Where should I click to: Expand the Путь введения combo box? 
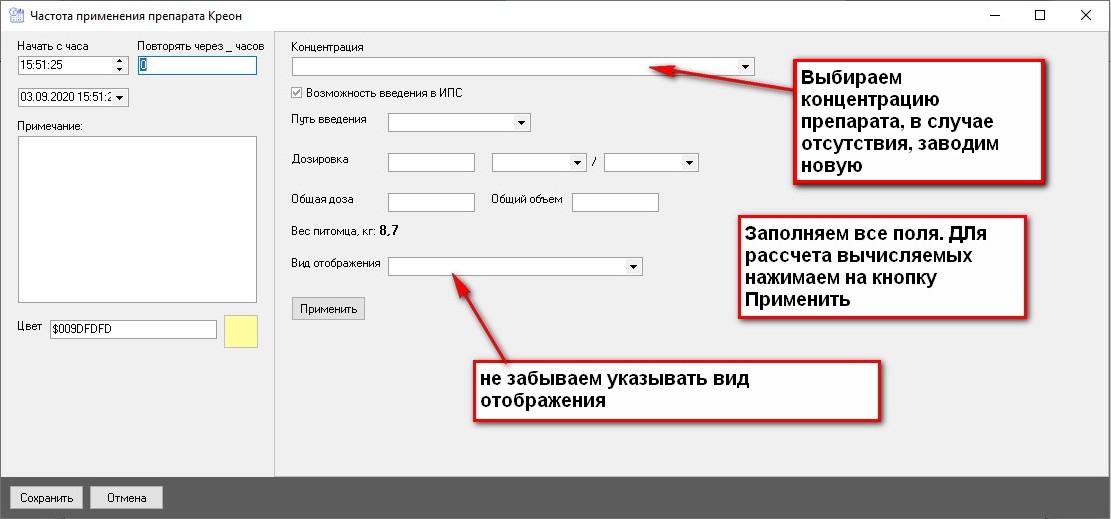pyautogui.click(x=521, y=123)
